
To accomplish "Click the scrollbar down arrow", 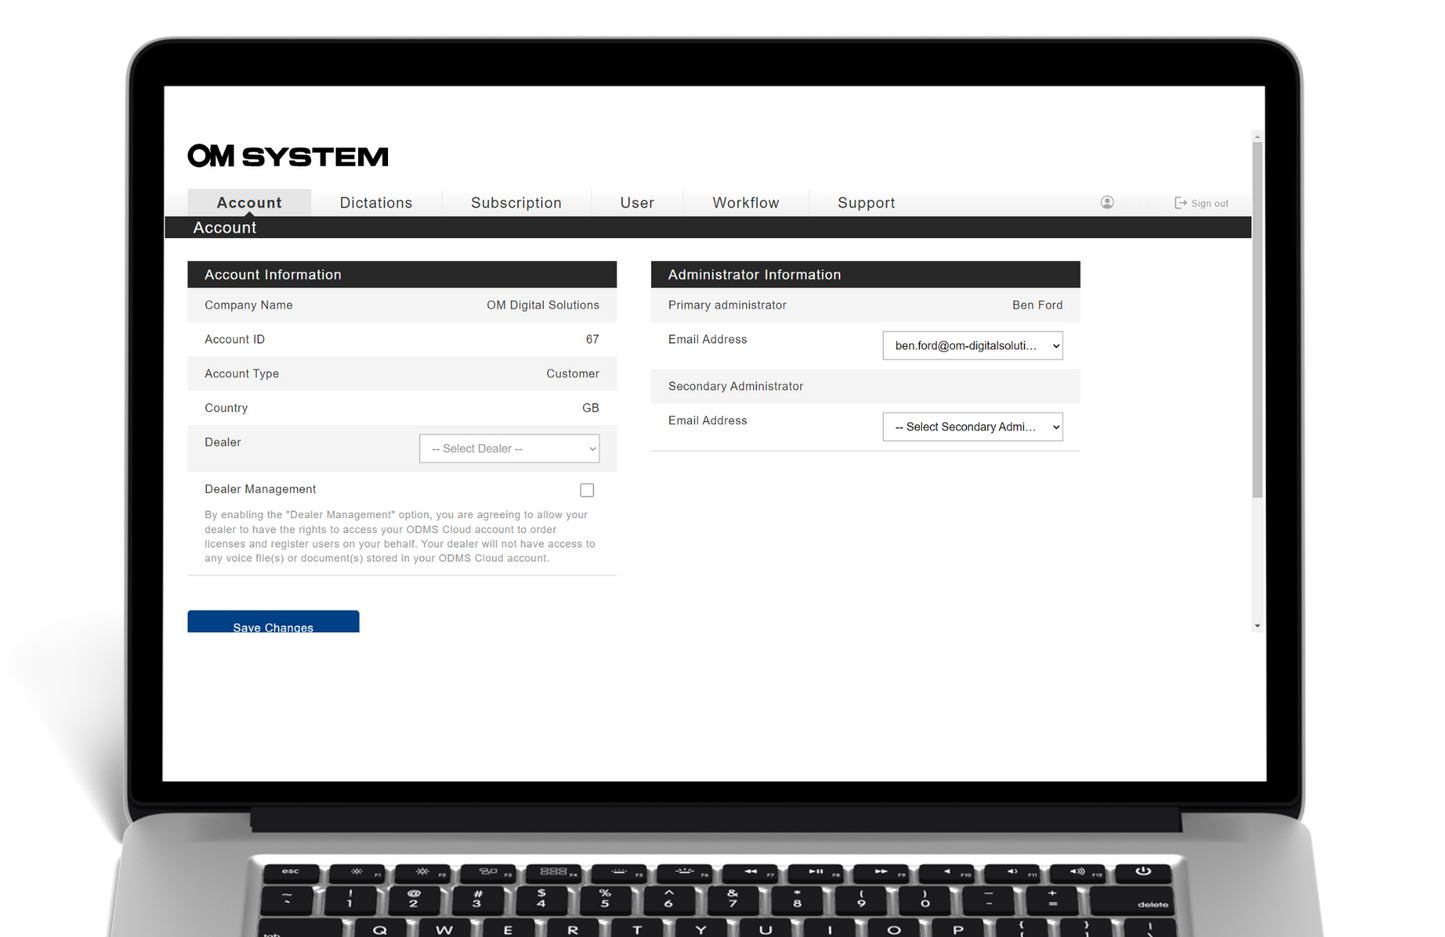I will tap(1257, 626).
